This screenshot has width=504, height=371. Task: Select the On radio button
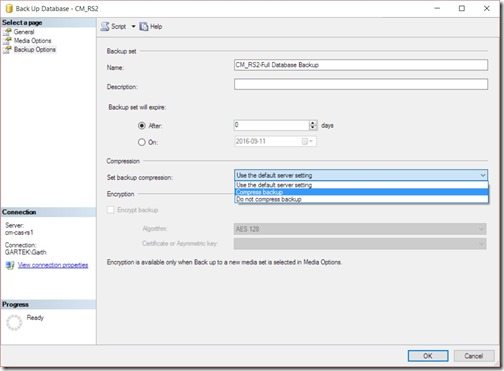(x=142, y=142)
